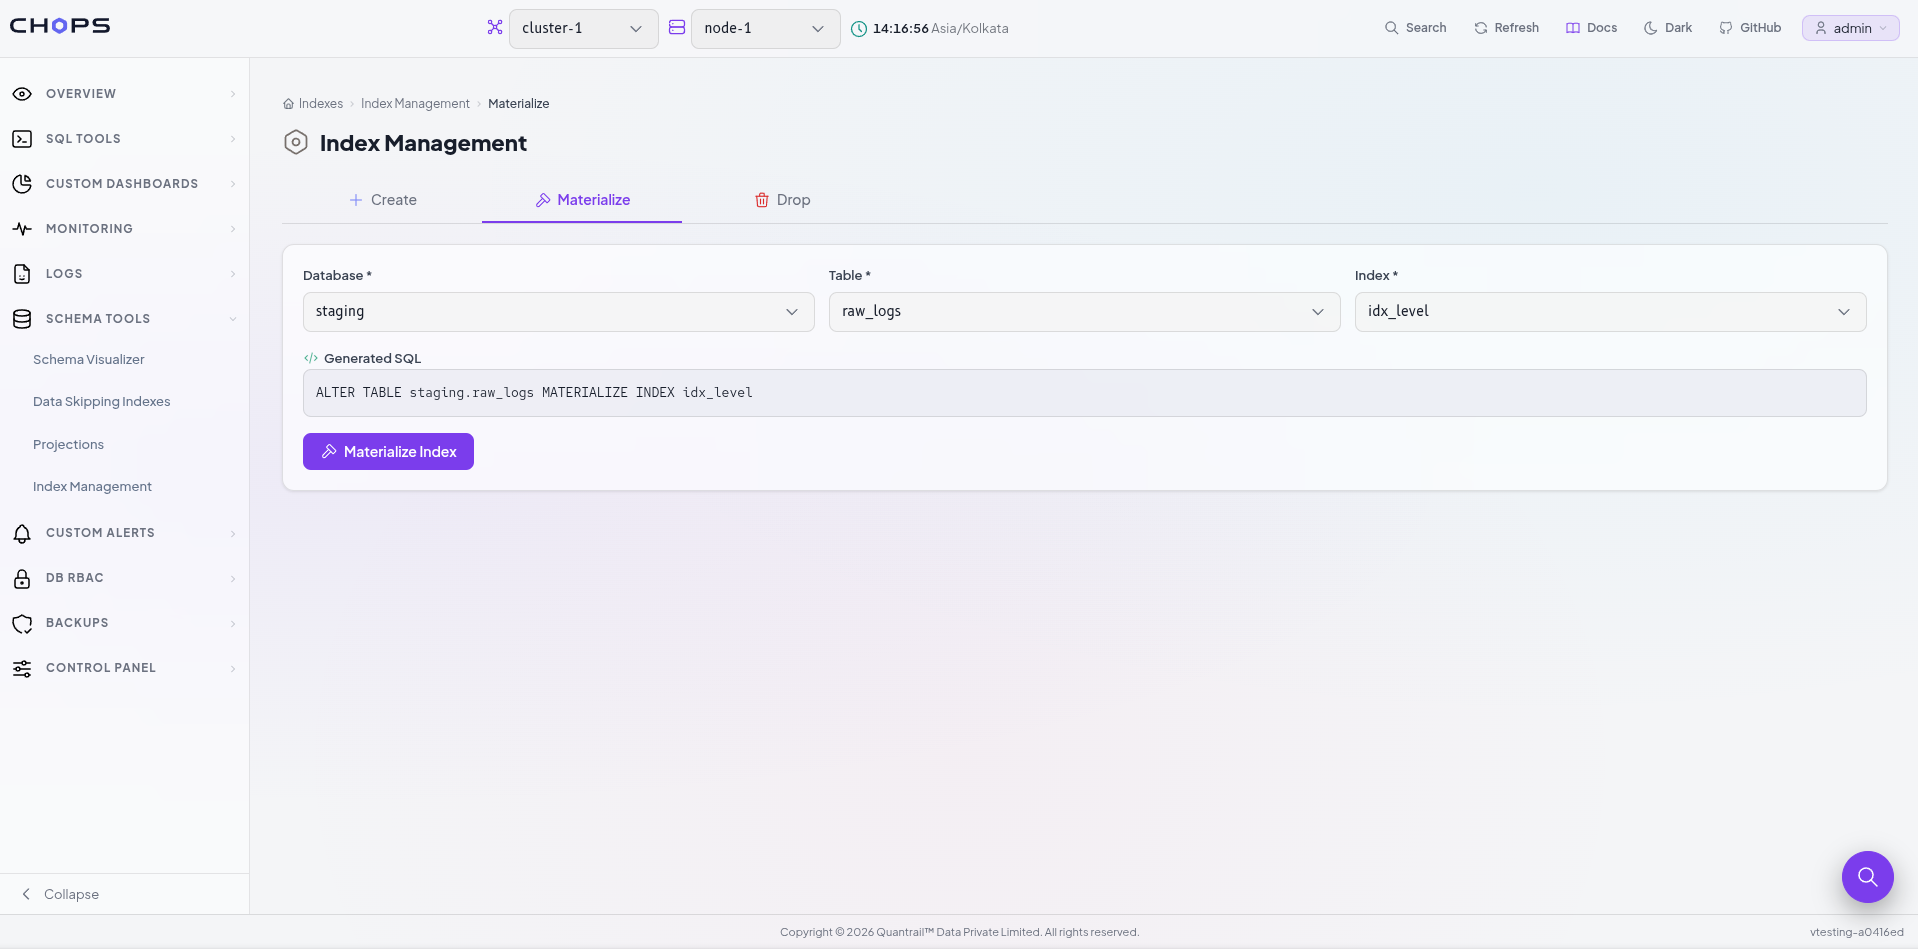Viewport: 1918px width, 949px height.
Task: Open Projections in sidebar
Action: click(x=68, y=445)
